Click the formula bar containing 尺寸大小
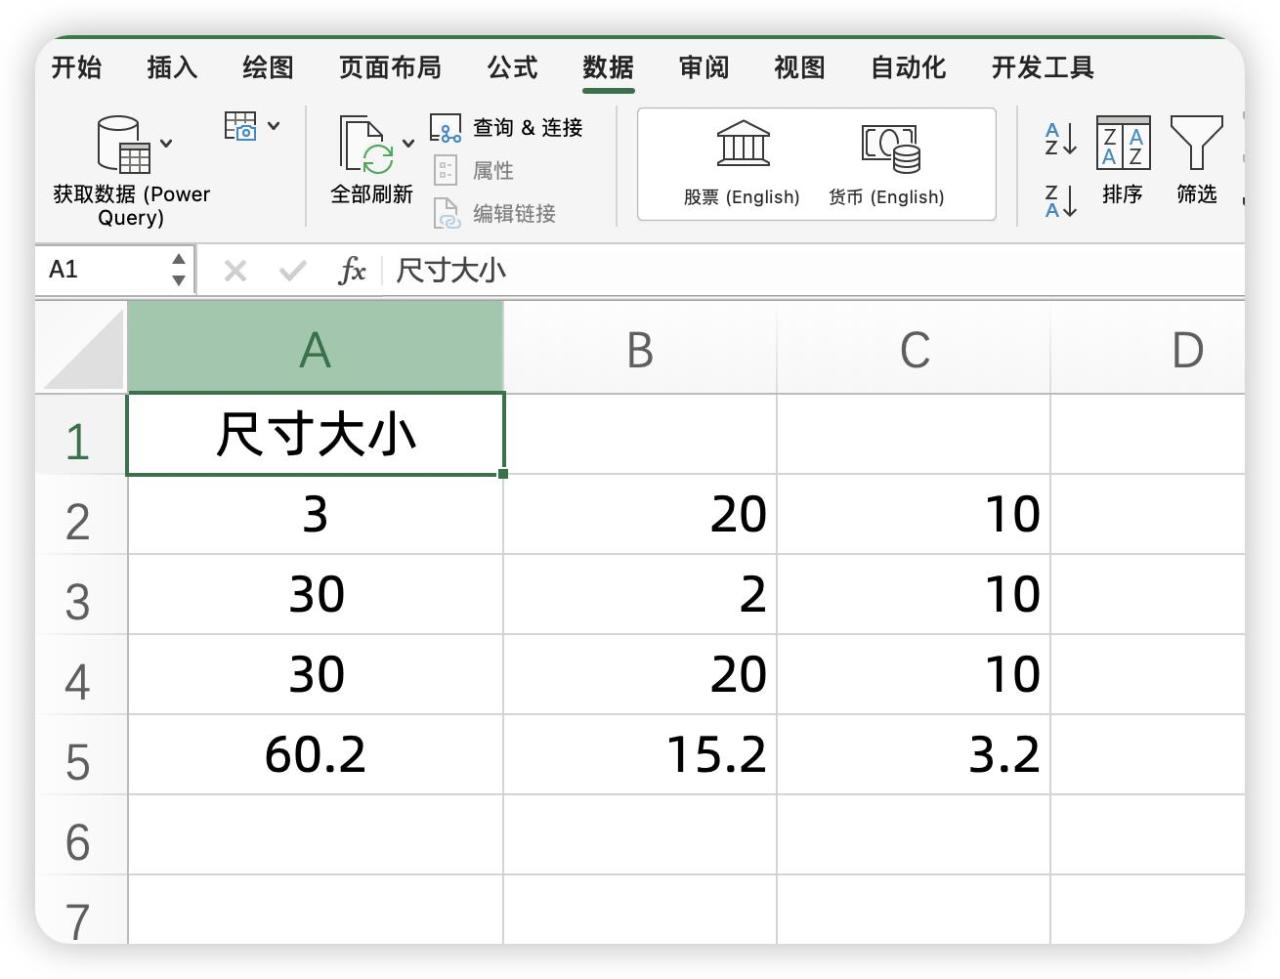The width and height of the screenshot is (1280, 979). [x=812, y=271]
